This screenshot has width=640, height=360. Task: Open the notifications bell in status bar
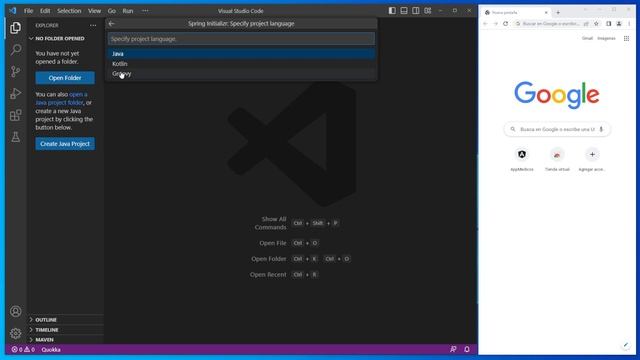[467, 349]
